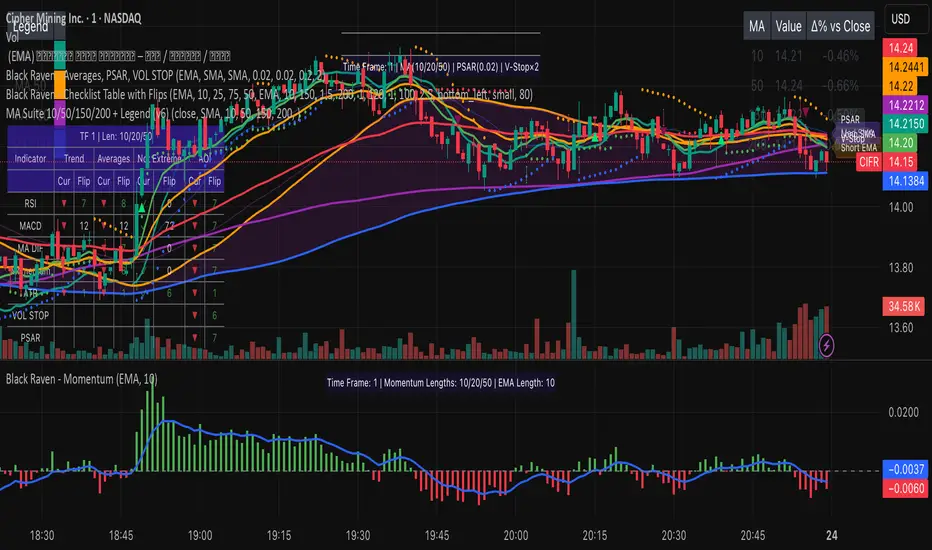Click the Value column header
Screen dimensions: 932x550
789,26
